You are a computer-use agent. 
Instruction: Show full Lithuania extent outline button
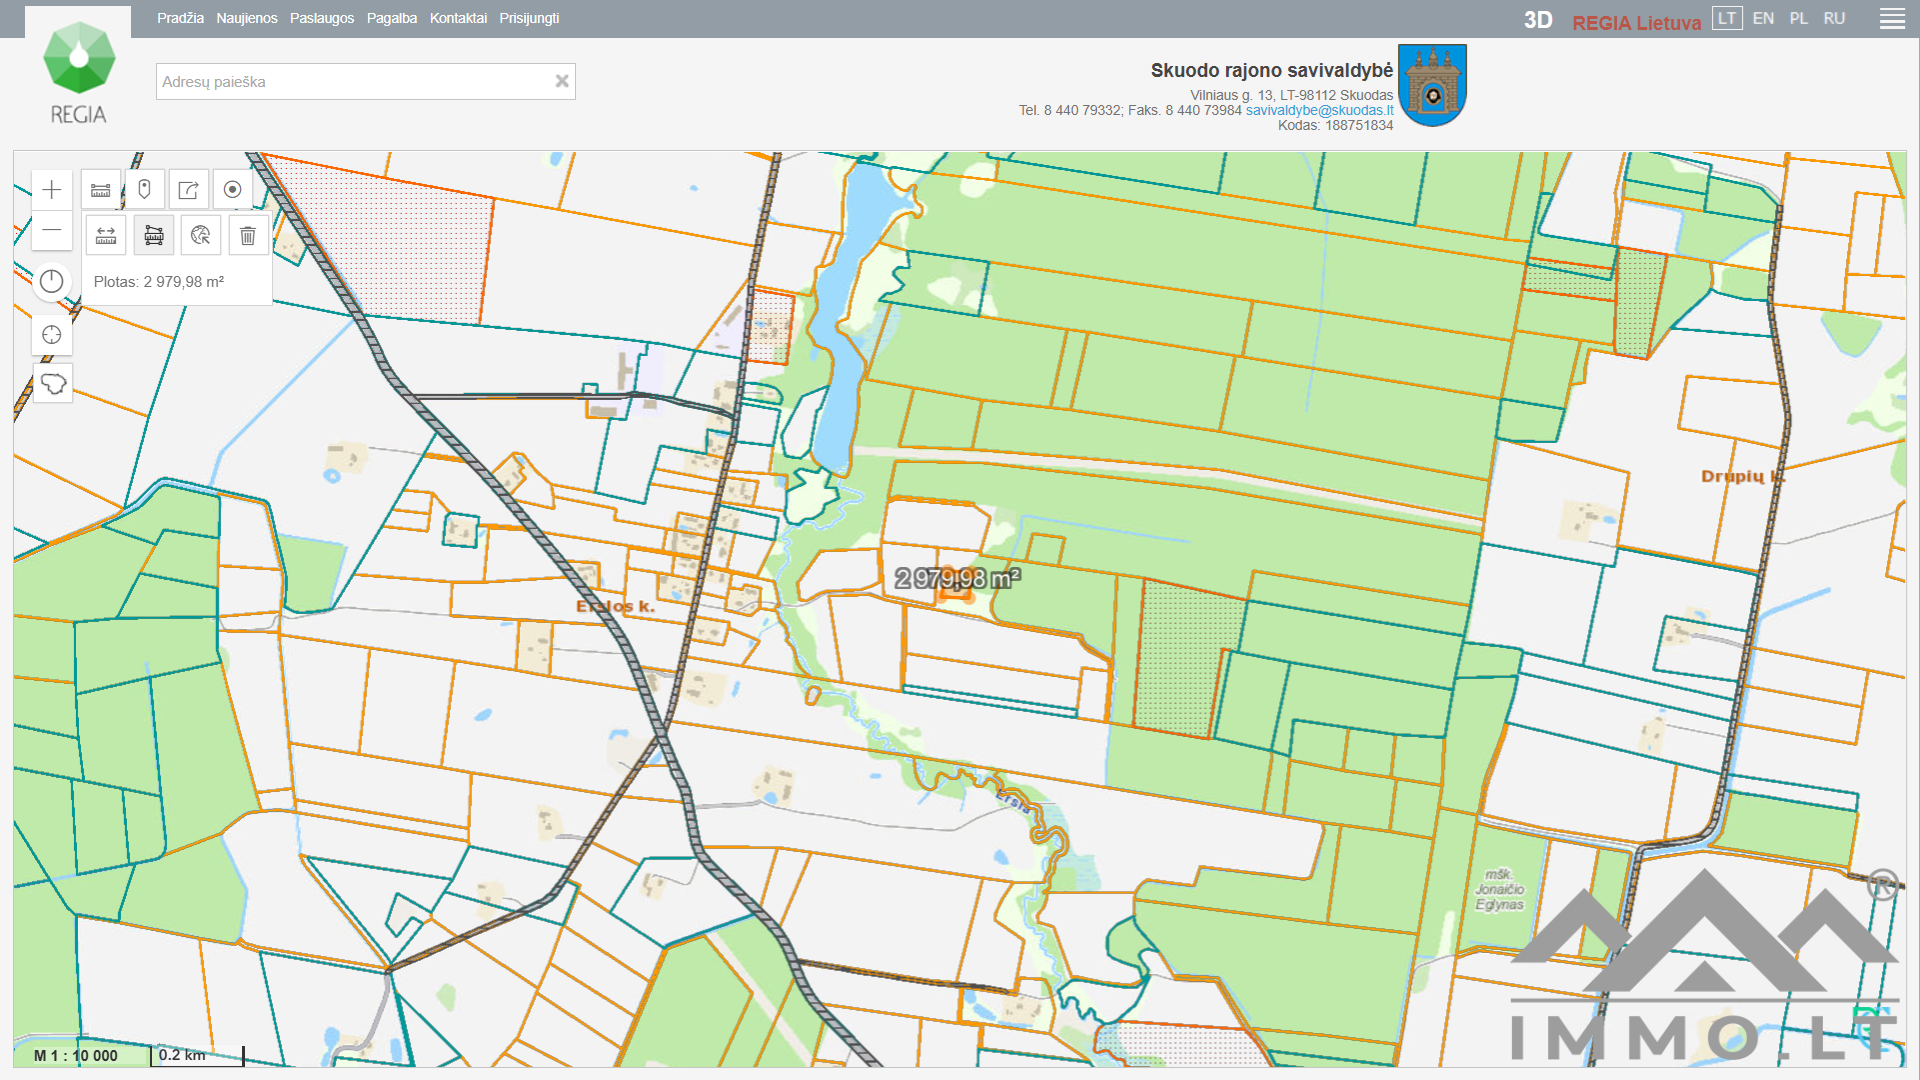[52, 384]
